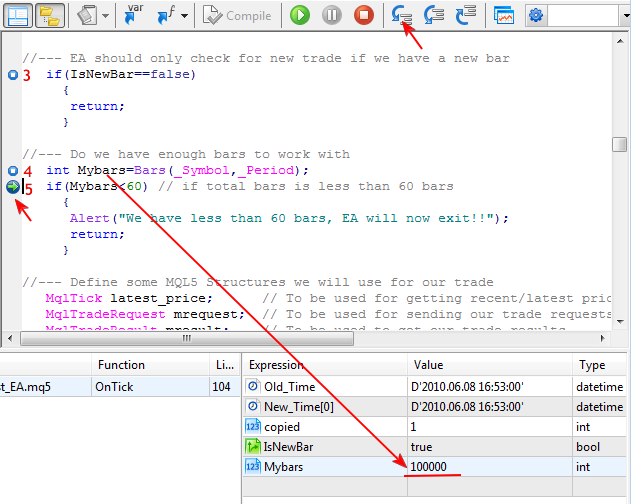The height and width of the screenshot is (504, 631).
Task: Pause the debugging session
Action: 332,16
